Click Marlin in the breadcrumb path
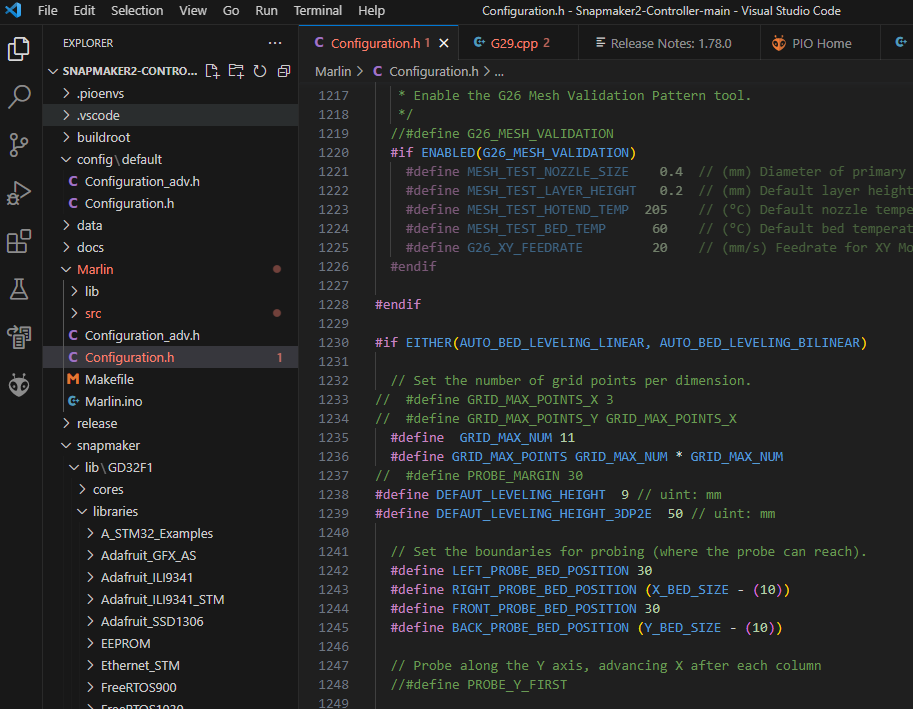913x709 pixels. click(333, 72)
